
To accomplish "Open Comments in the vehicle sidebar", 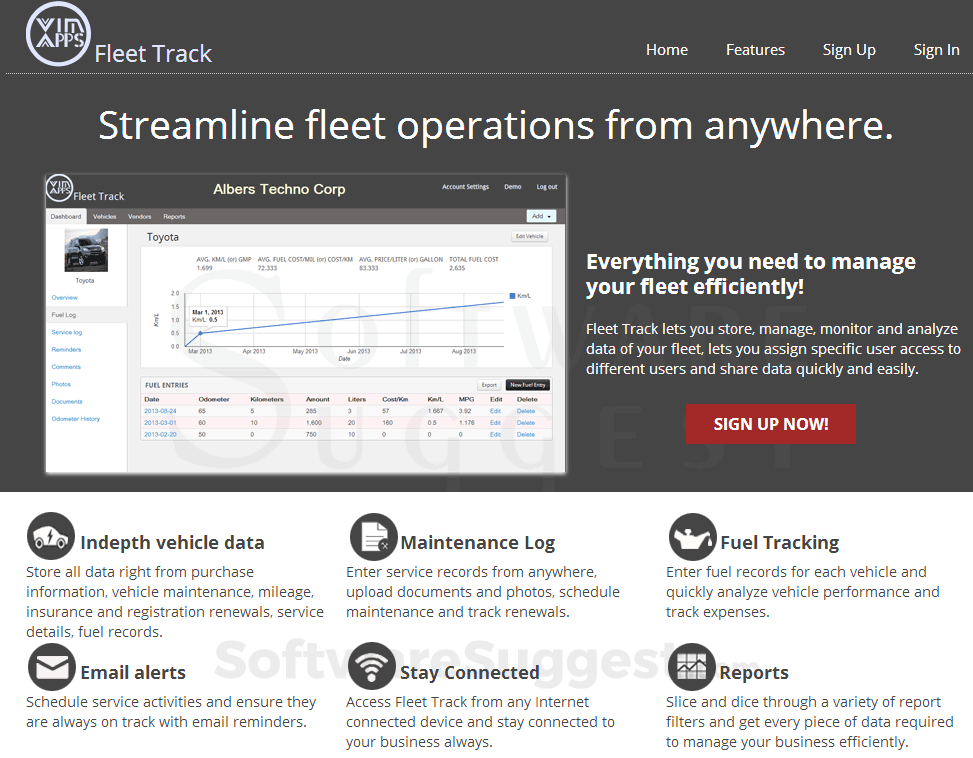I will tap(66, 367).
